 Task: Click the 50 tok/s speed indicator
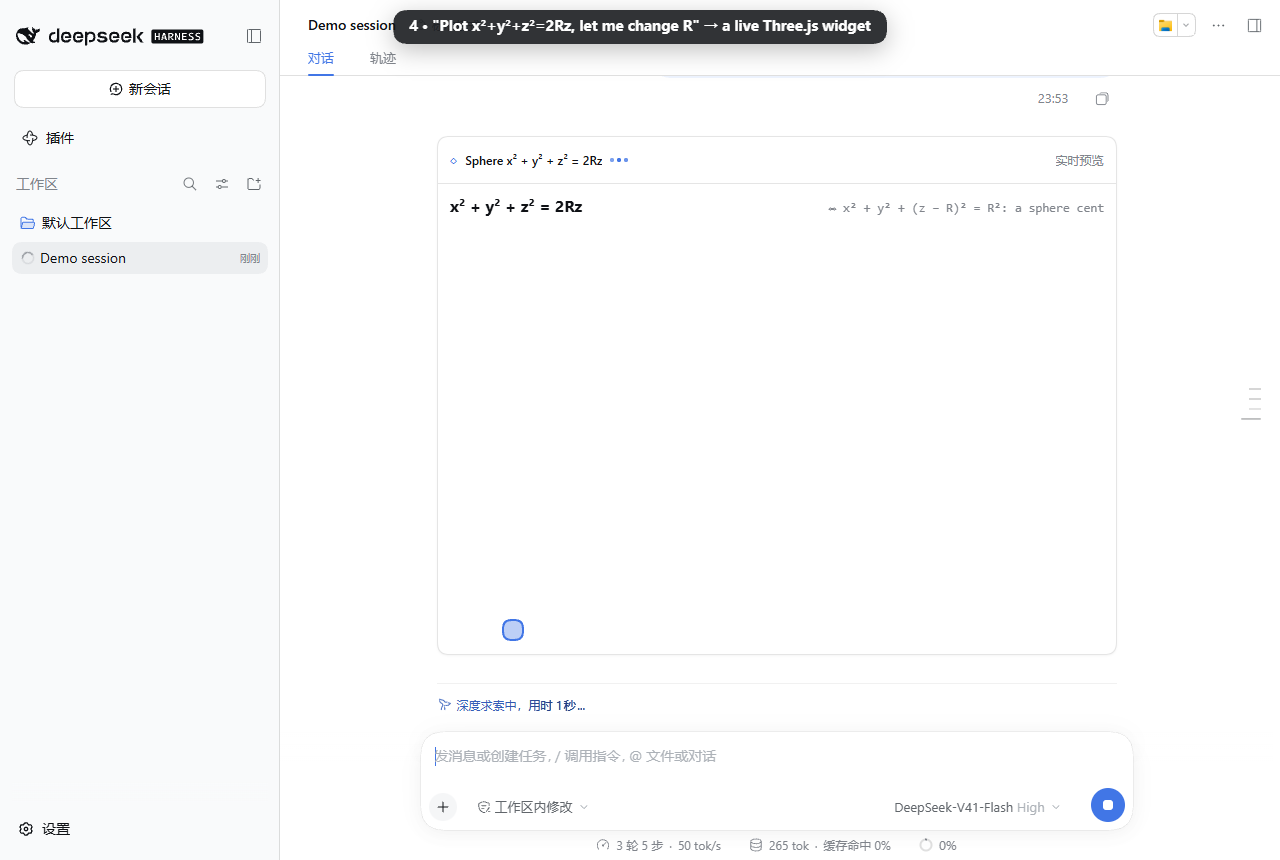click(x=699, y=845)
